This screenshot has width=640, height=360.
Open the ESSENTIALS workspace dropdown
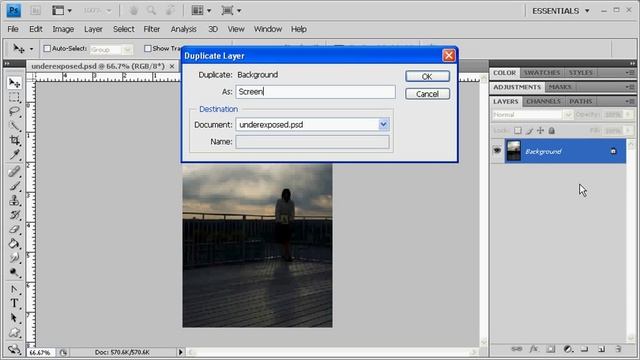point(560,11)
